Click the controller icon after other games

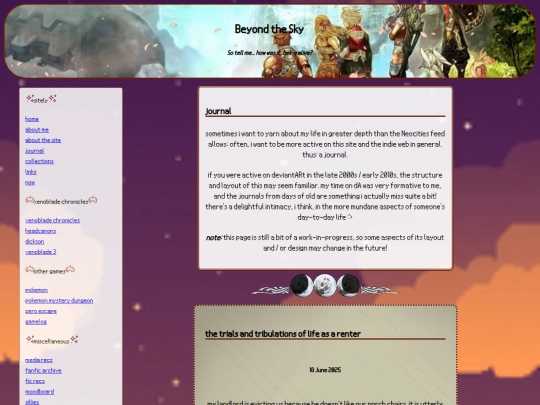tap(70, 269)
